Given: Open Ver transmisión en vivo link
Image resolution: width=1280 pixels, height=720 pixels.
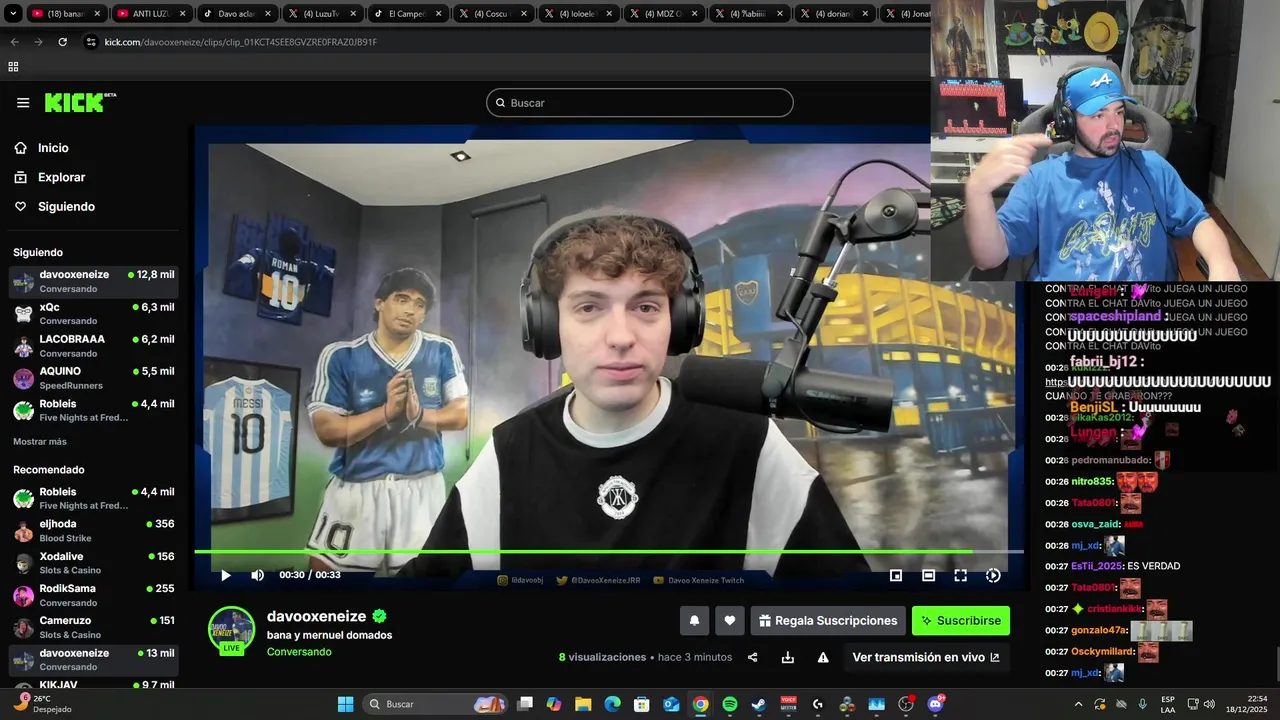Looking at the screenshot, I should point(926,657).
